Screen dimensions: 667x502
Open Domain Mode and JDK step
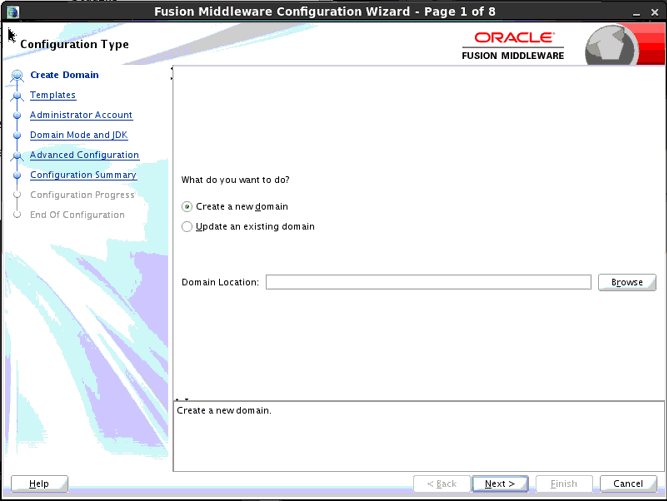pyautogui.click(x=79, y=135)
